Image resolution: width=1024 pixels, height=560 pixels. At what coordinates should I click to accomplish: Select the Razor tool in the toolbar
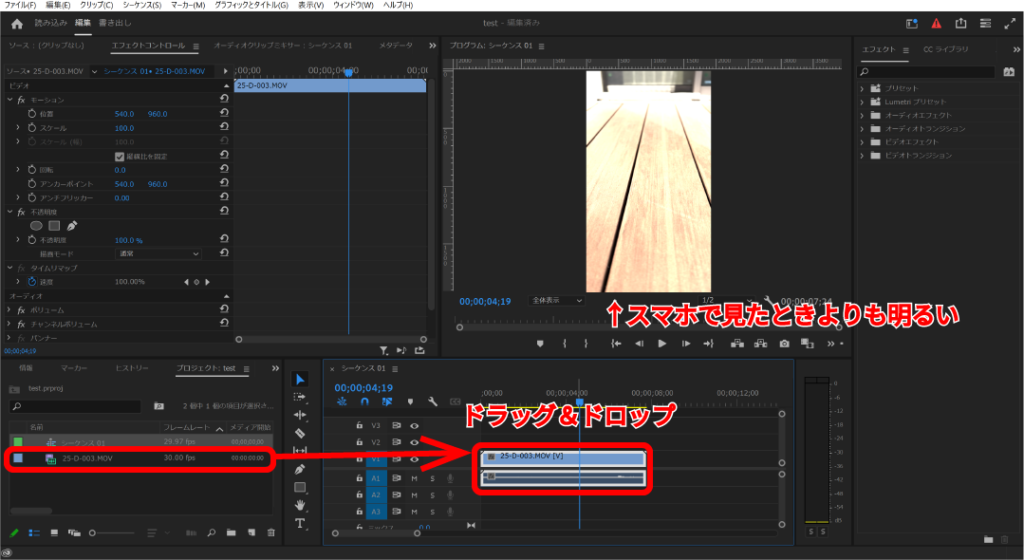tap(300, 433)
